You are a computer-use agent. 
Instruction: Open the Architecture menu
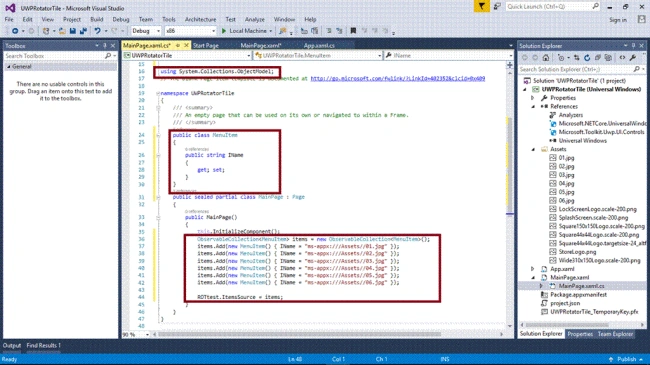(200, 19)
